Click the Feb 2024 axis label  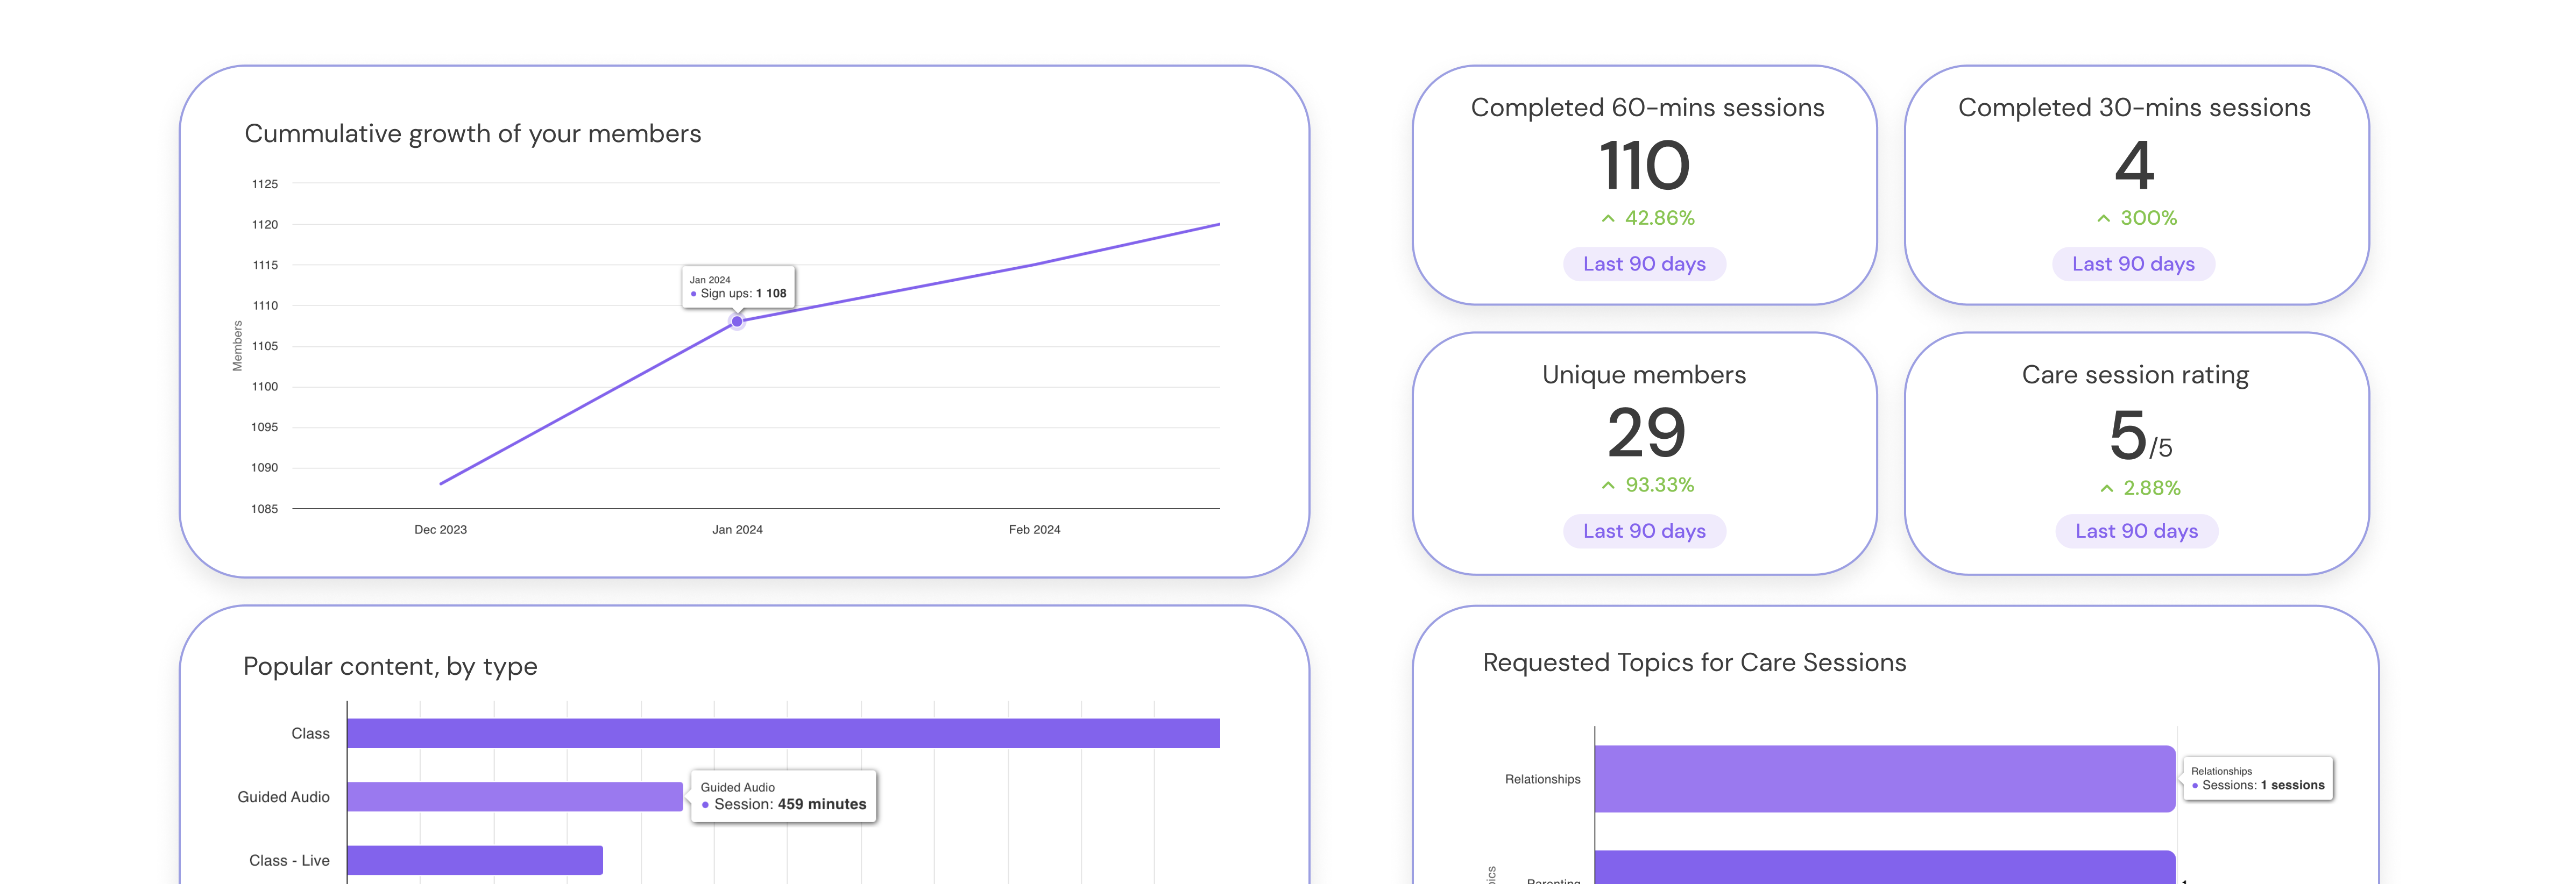pyautogui.click(x=1034, y=529)
